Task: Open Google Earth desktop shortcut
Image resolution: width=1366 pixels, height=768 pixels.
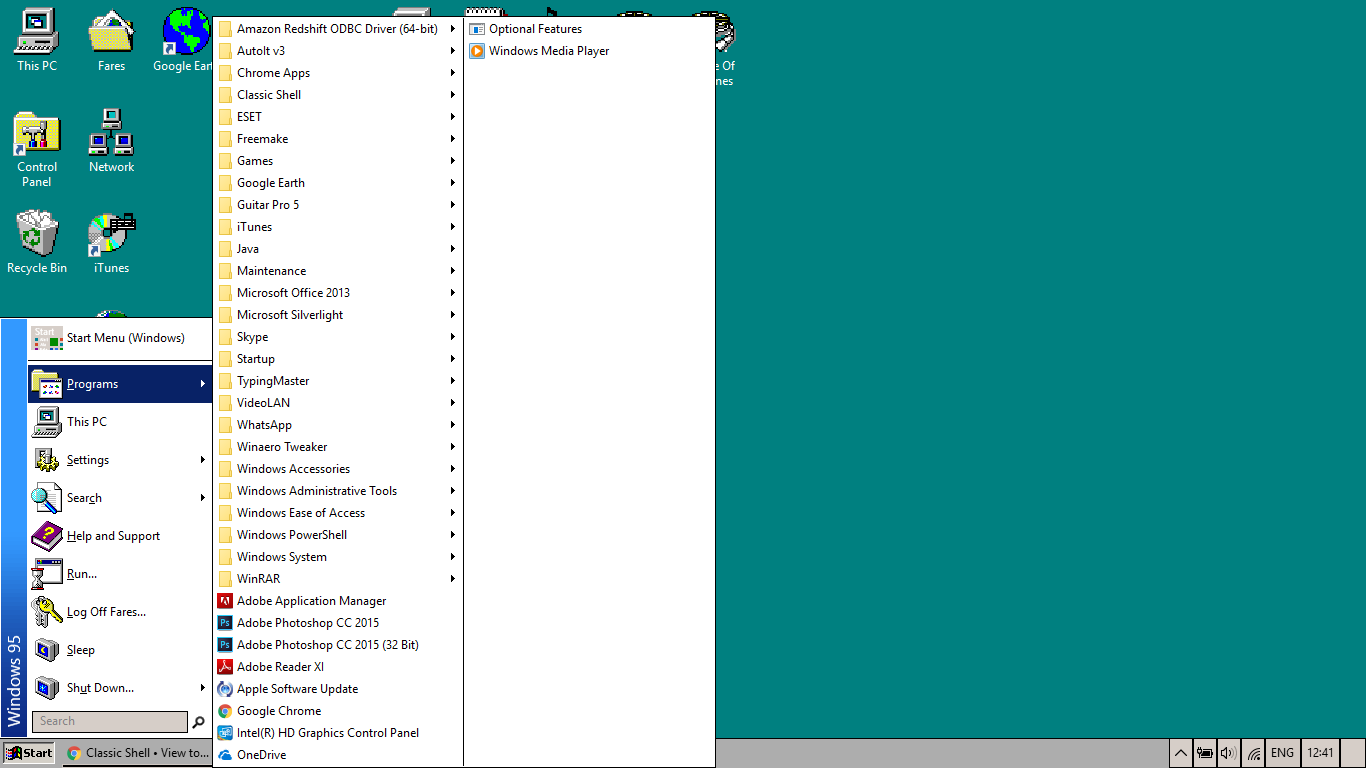Action: pyautogui.click(x=183, y=40)
